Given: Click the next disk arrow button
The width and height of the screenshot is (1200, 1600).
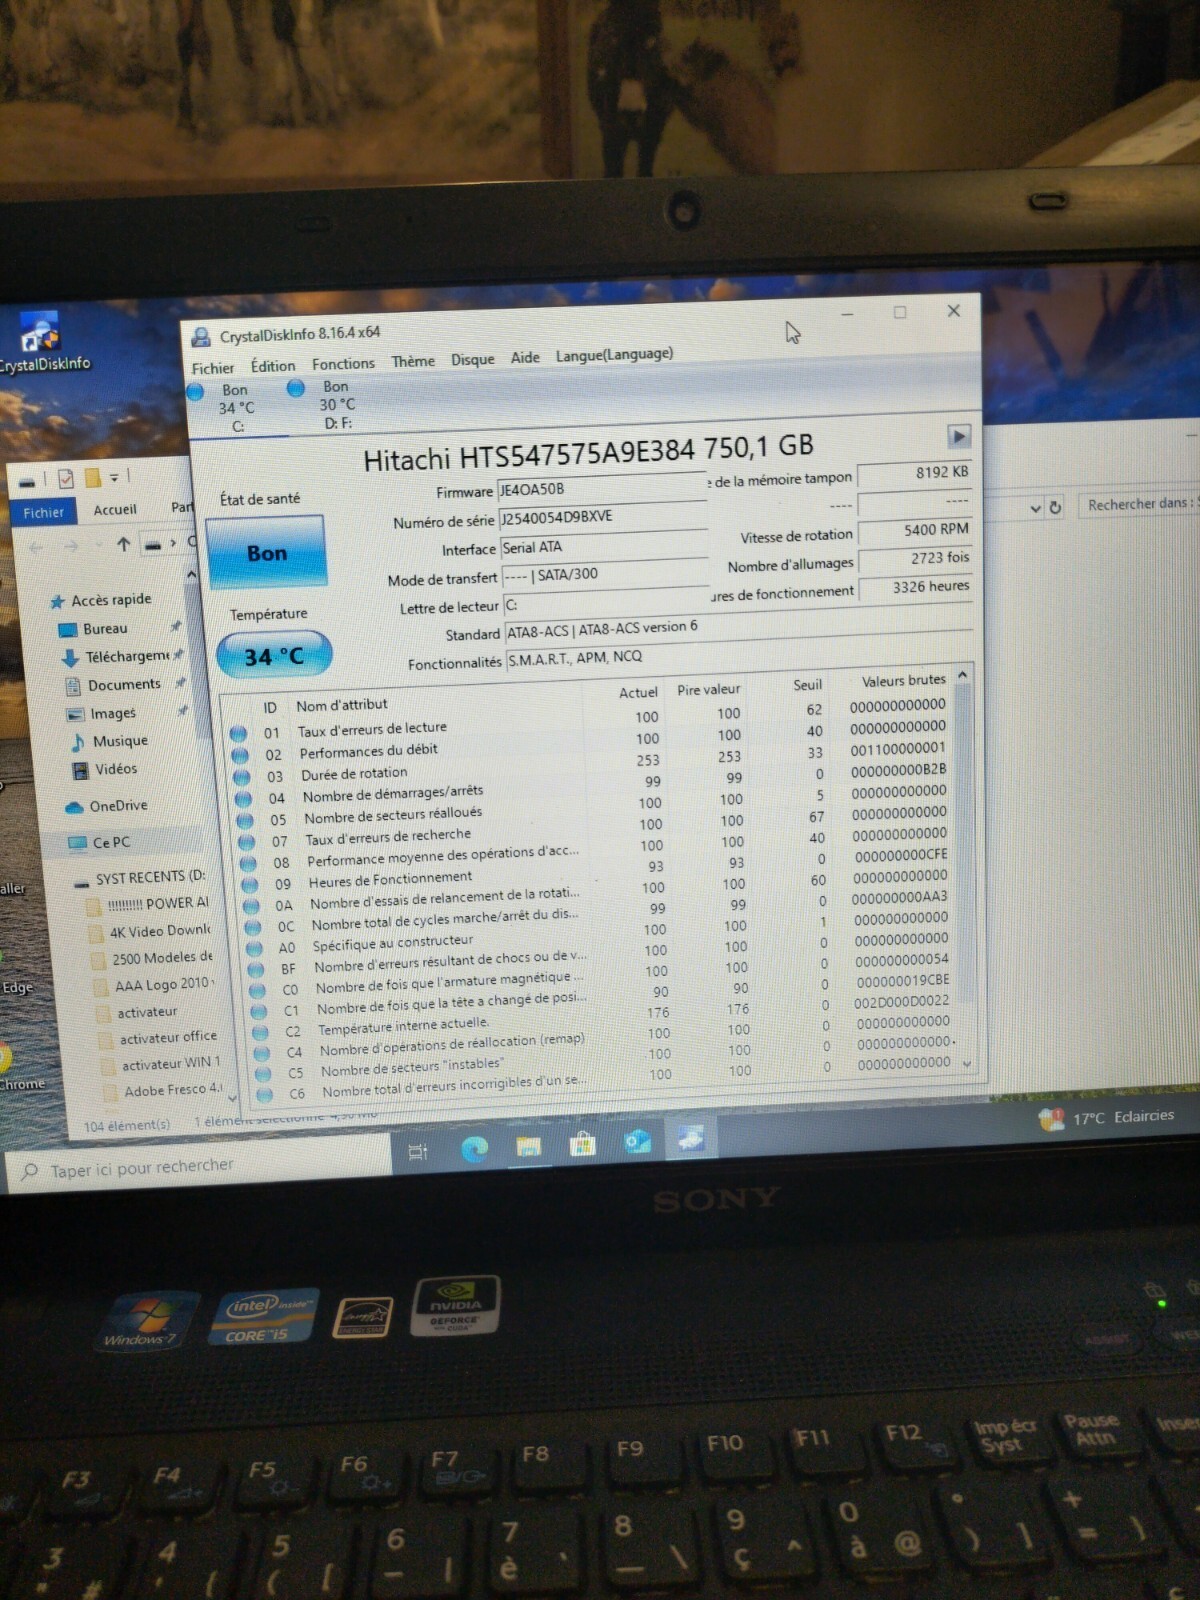Looking at the screenshot, I should pos(958,436).
